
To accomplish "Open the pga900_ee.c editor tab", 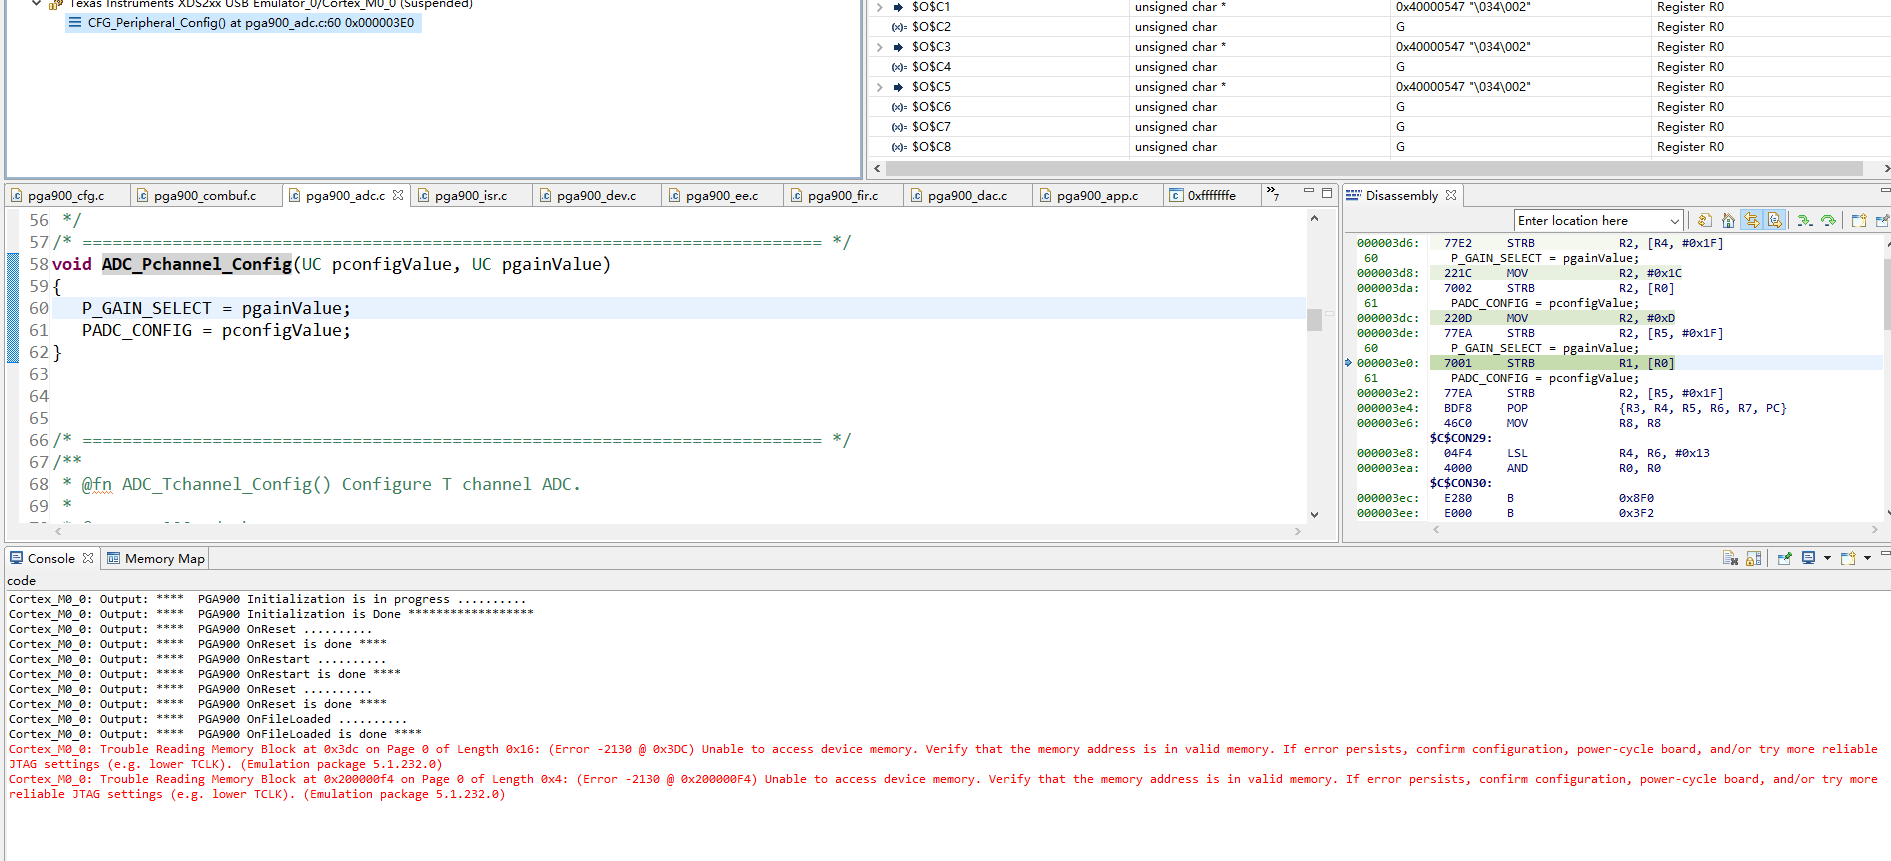I will pyautogui.click(x=721, y=195).
